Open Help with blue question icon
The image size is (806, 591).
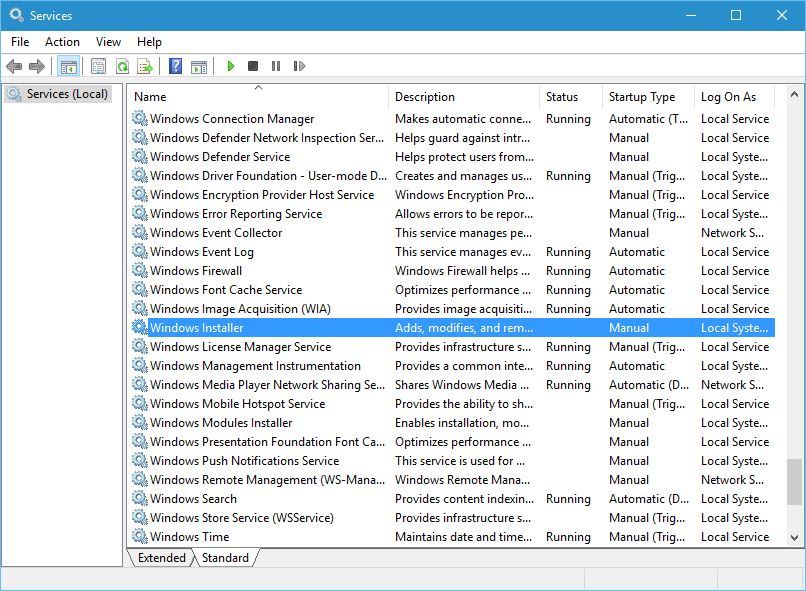pyautogui.click(x=176, y=67)
